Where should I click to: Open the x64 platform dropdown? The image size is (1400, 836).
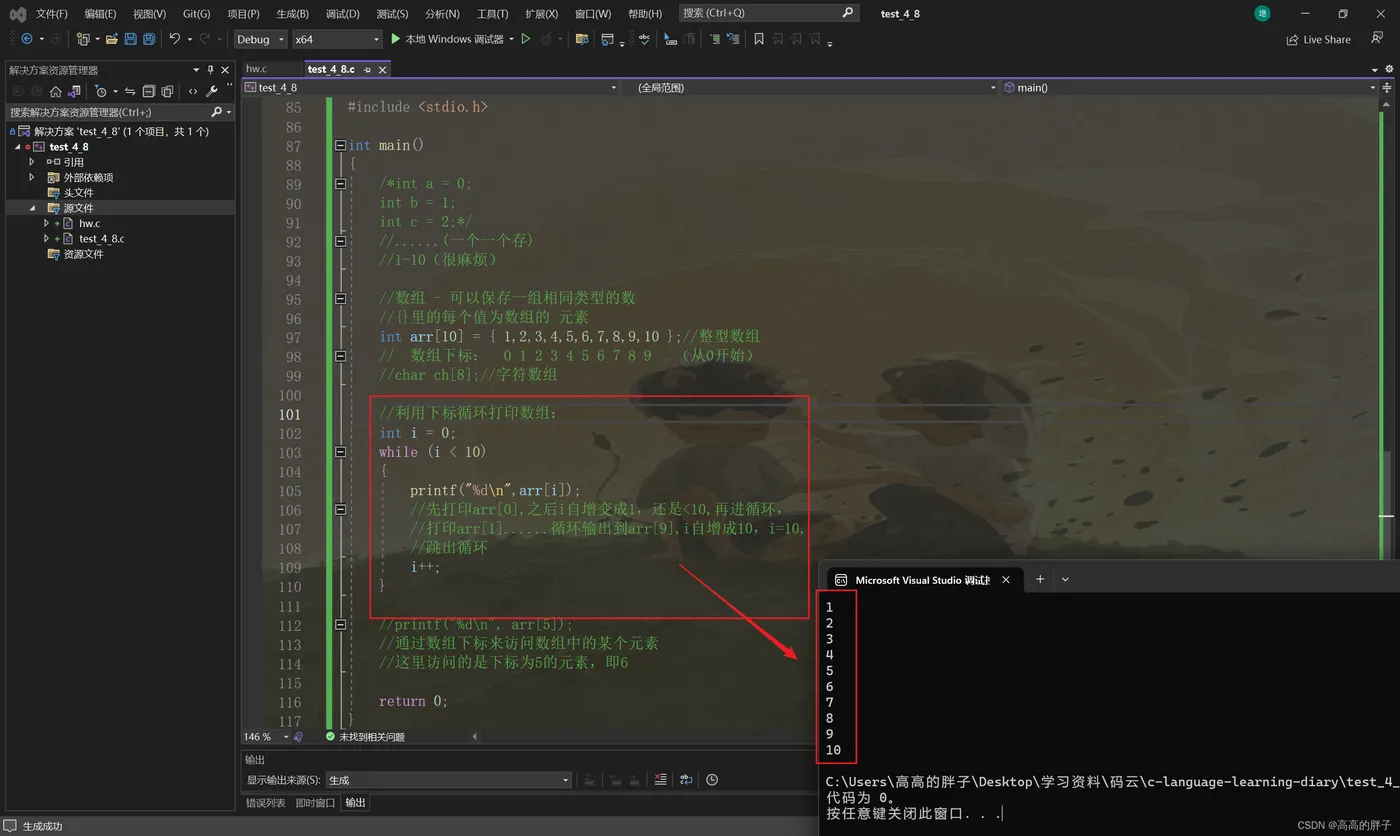tap(337, 39)
